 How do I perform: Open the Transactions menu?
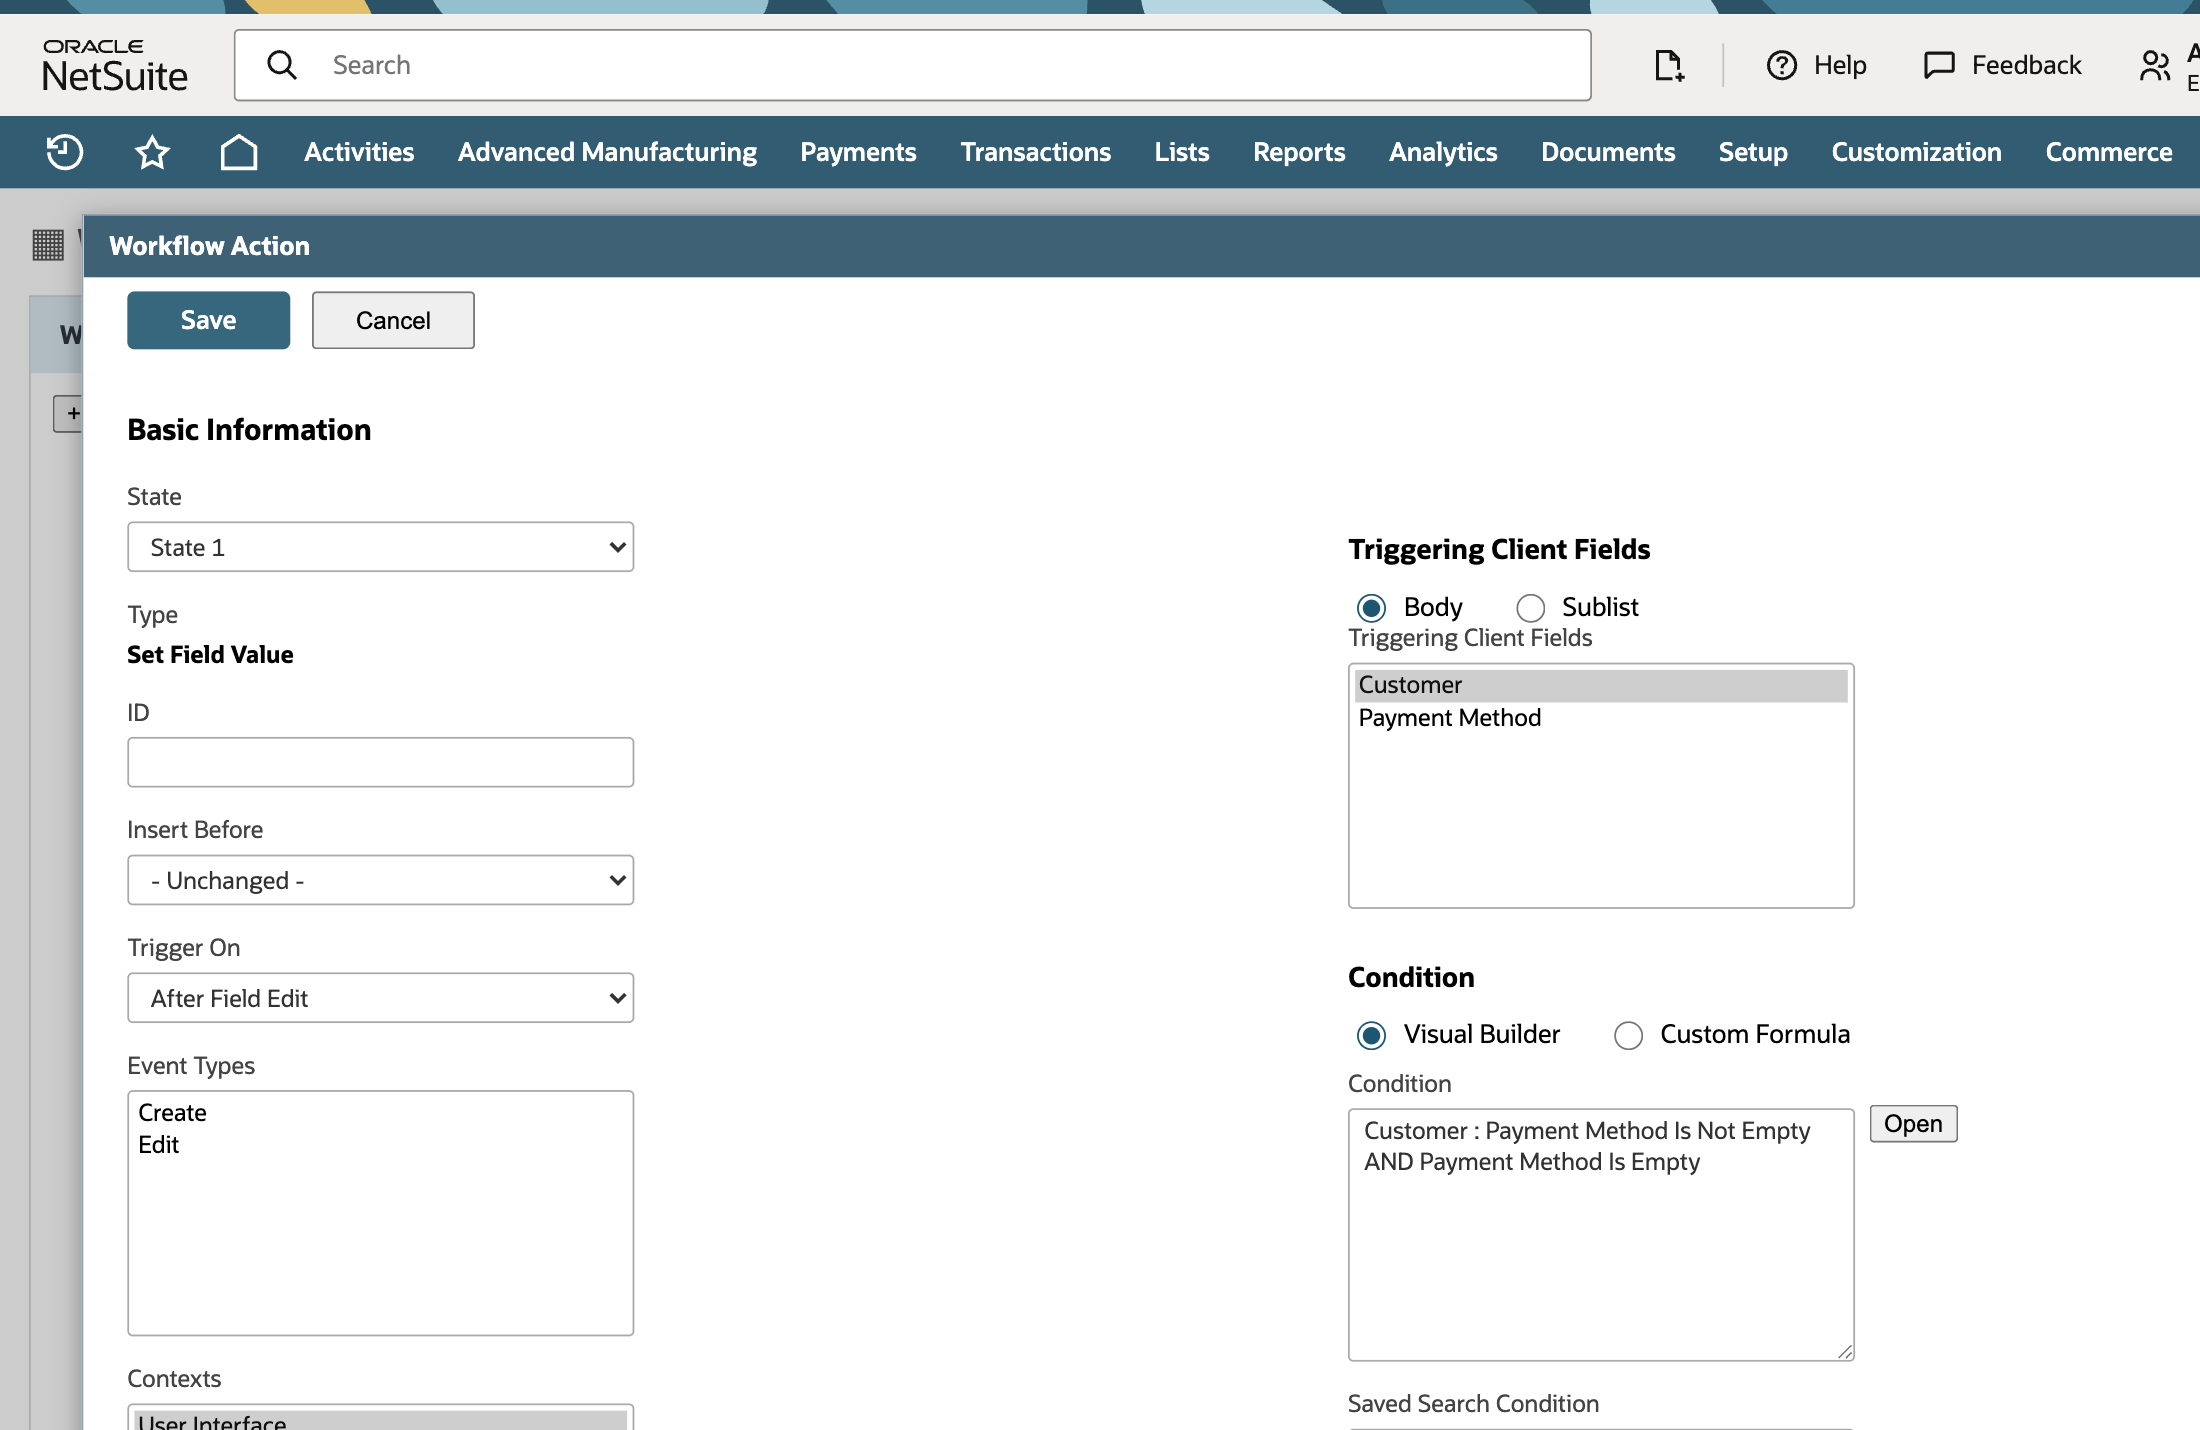(1035, 152)
